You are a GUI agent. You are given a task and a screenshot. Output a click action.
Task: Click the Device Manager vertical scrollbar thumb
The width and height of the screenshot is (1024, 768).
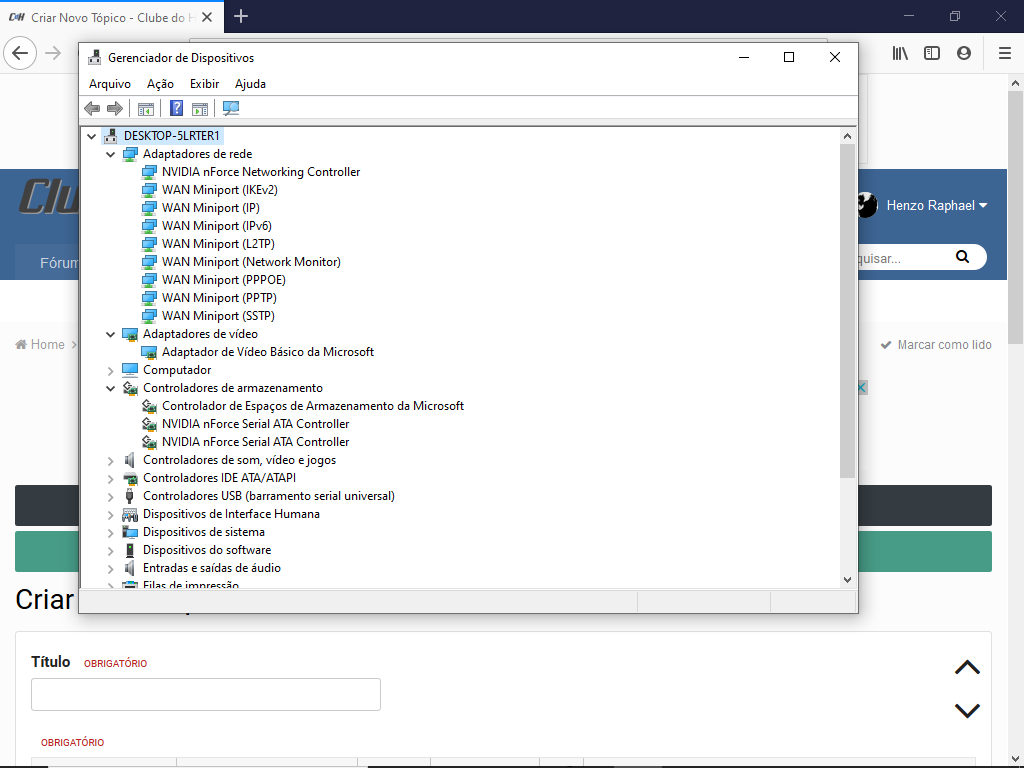point(847,311)
